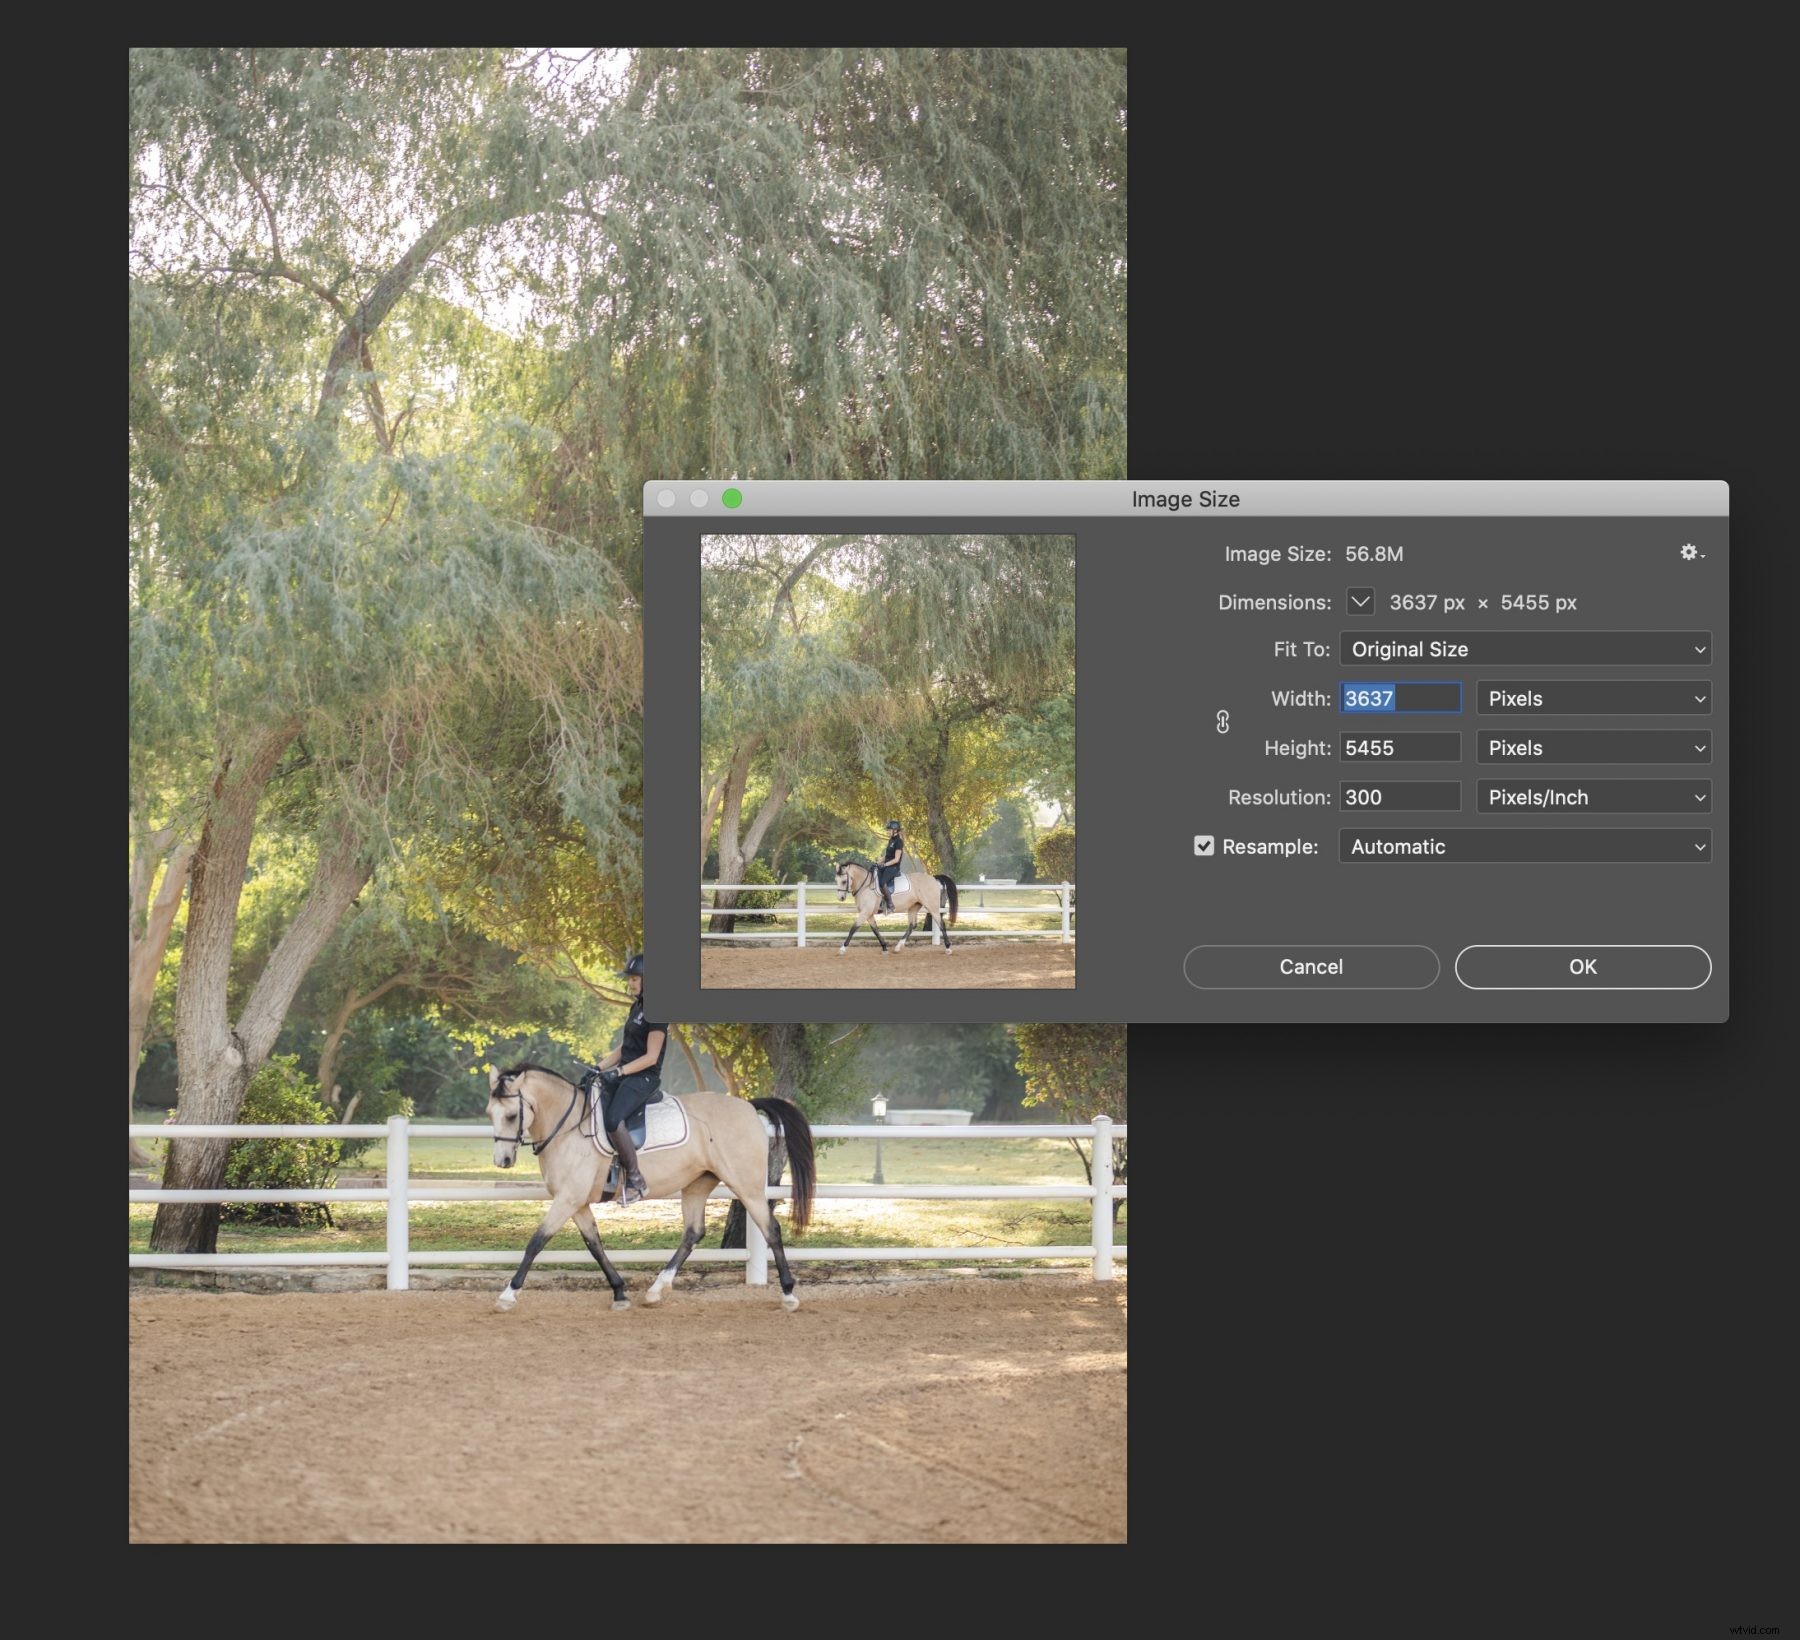The width and height of the screenshot is (1800, 1640).
Task: Click the checkmark icon next to Resample
Action: click(x=1204, y=845)
